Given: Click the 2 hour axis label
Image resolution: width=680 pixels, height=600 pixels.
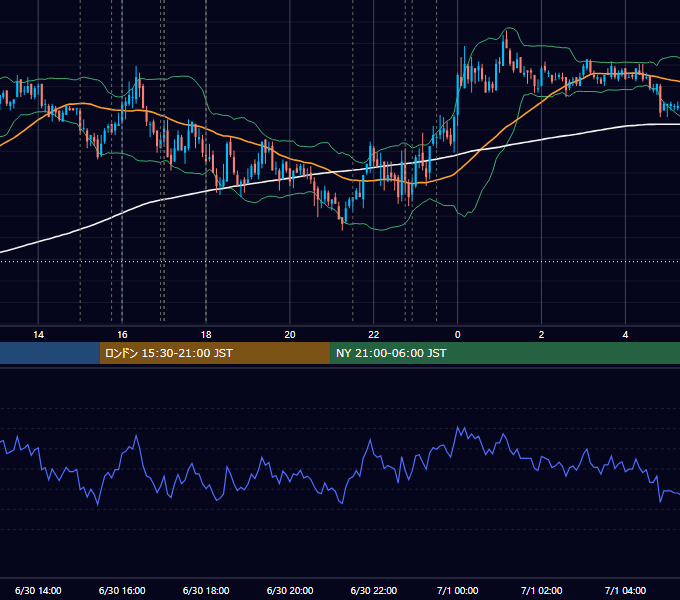Looking at the screenshot, I should pyautogui.click(x=541, y=335).
